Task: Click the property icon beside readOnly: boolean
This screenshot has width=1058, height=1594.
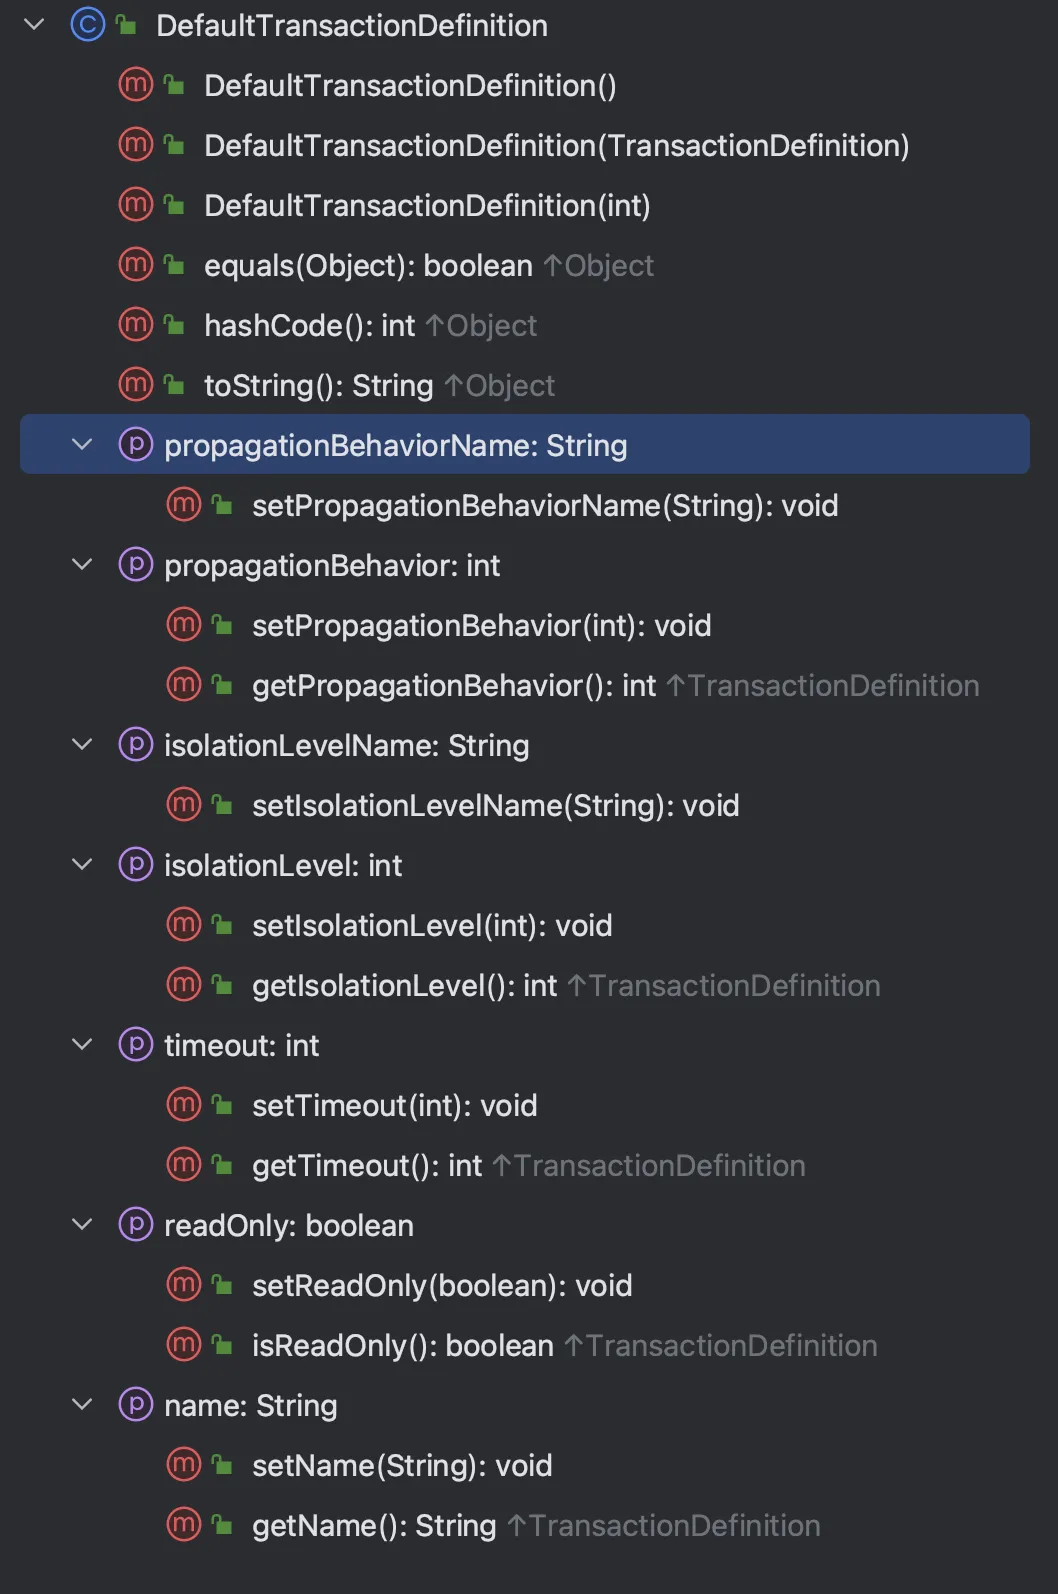Action: [135, 1225]
